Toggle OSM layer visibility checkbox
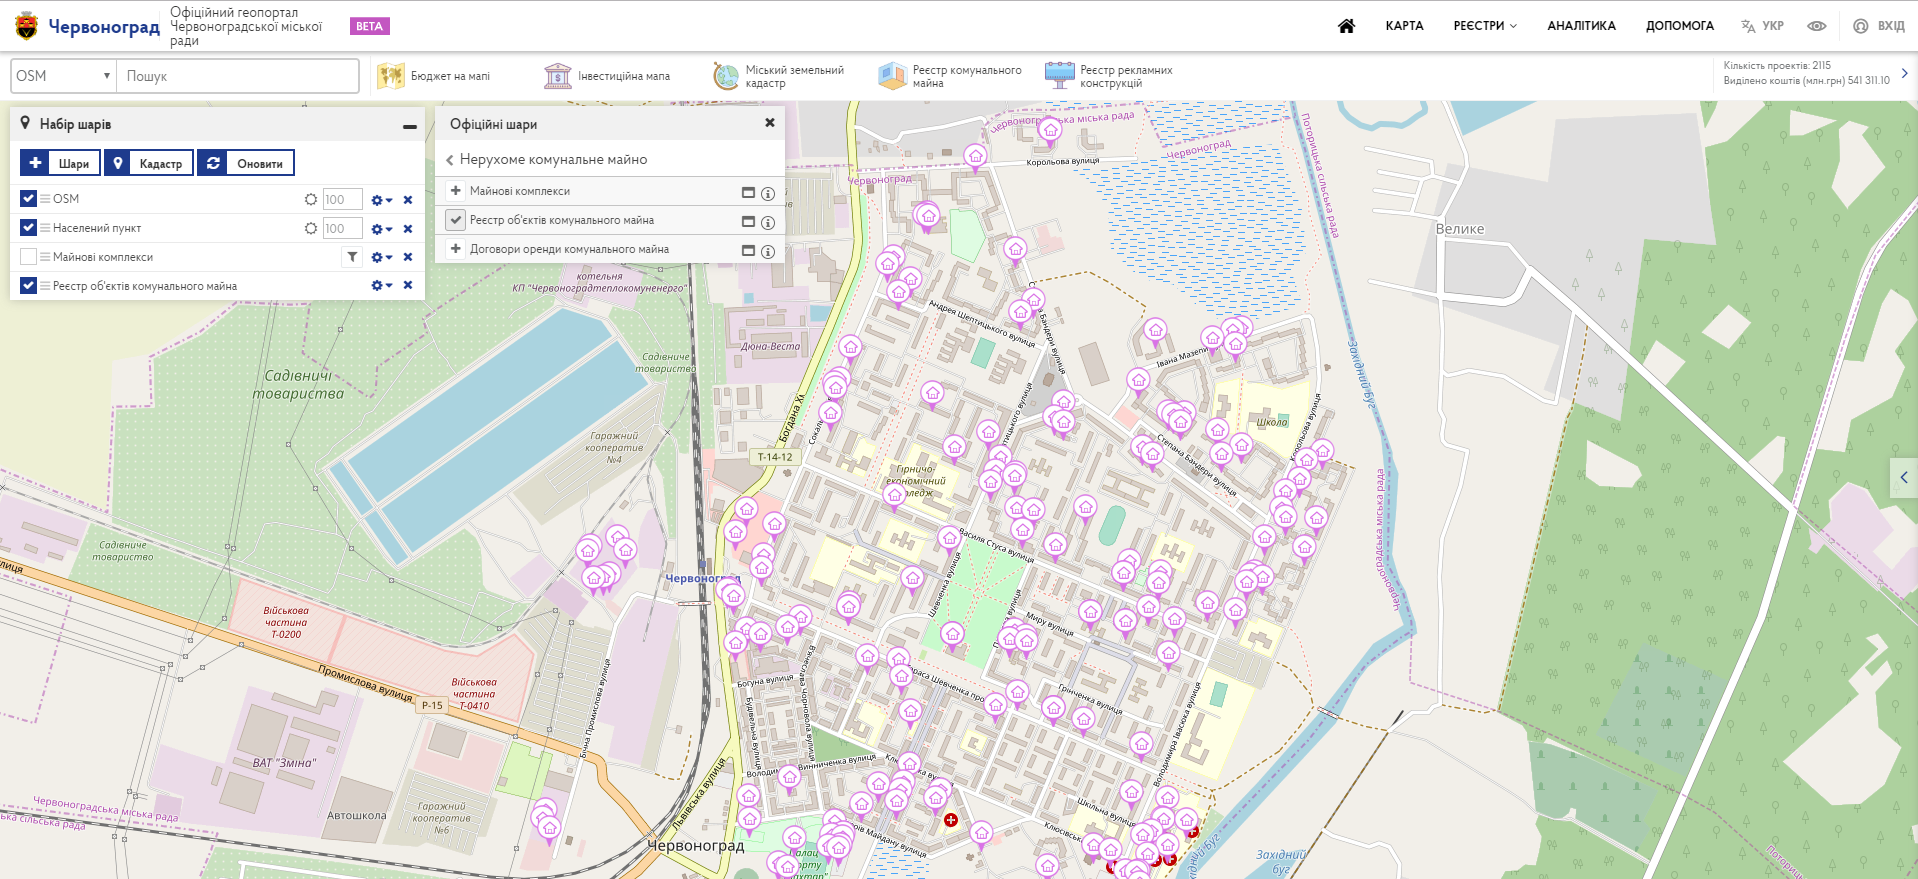 pos(28,199)
